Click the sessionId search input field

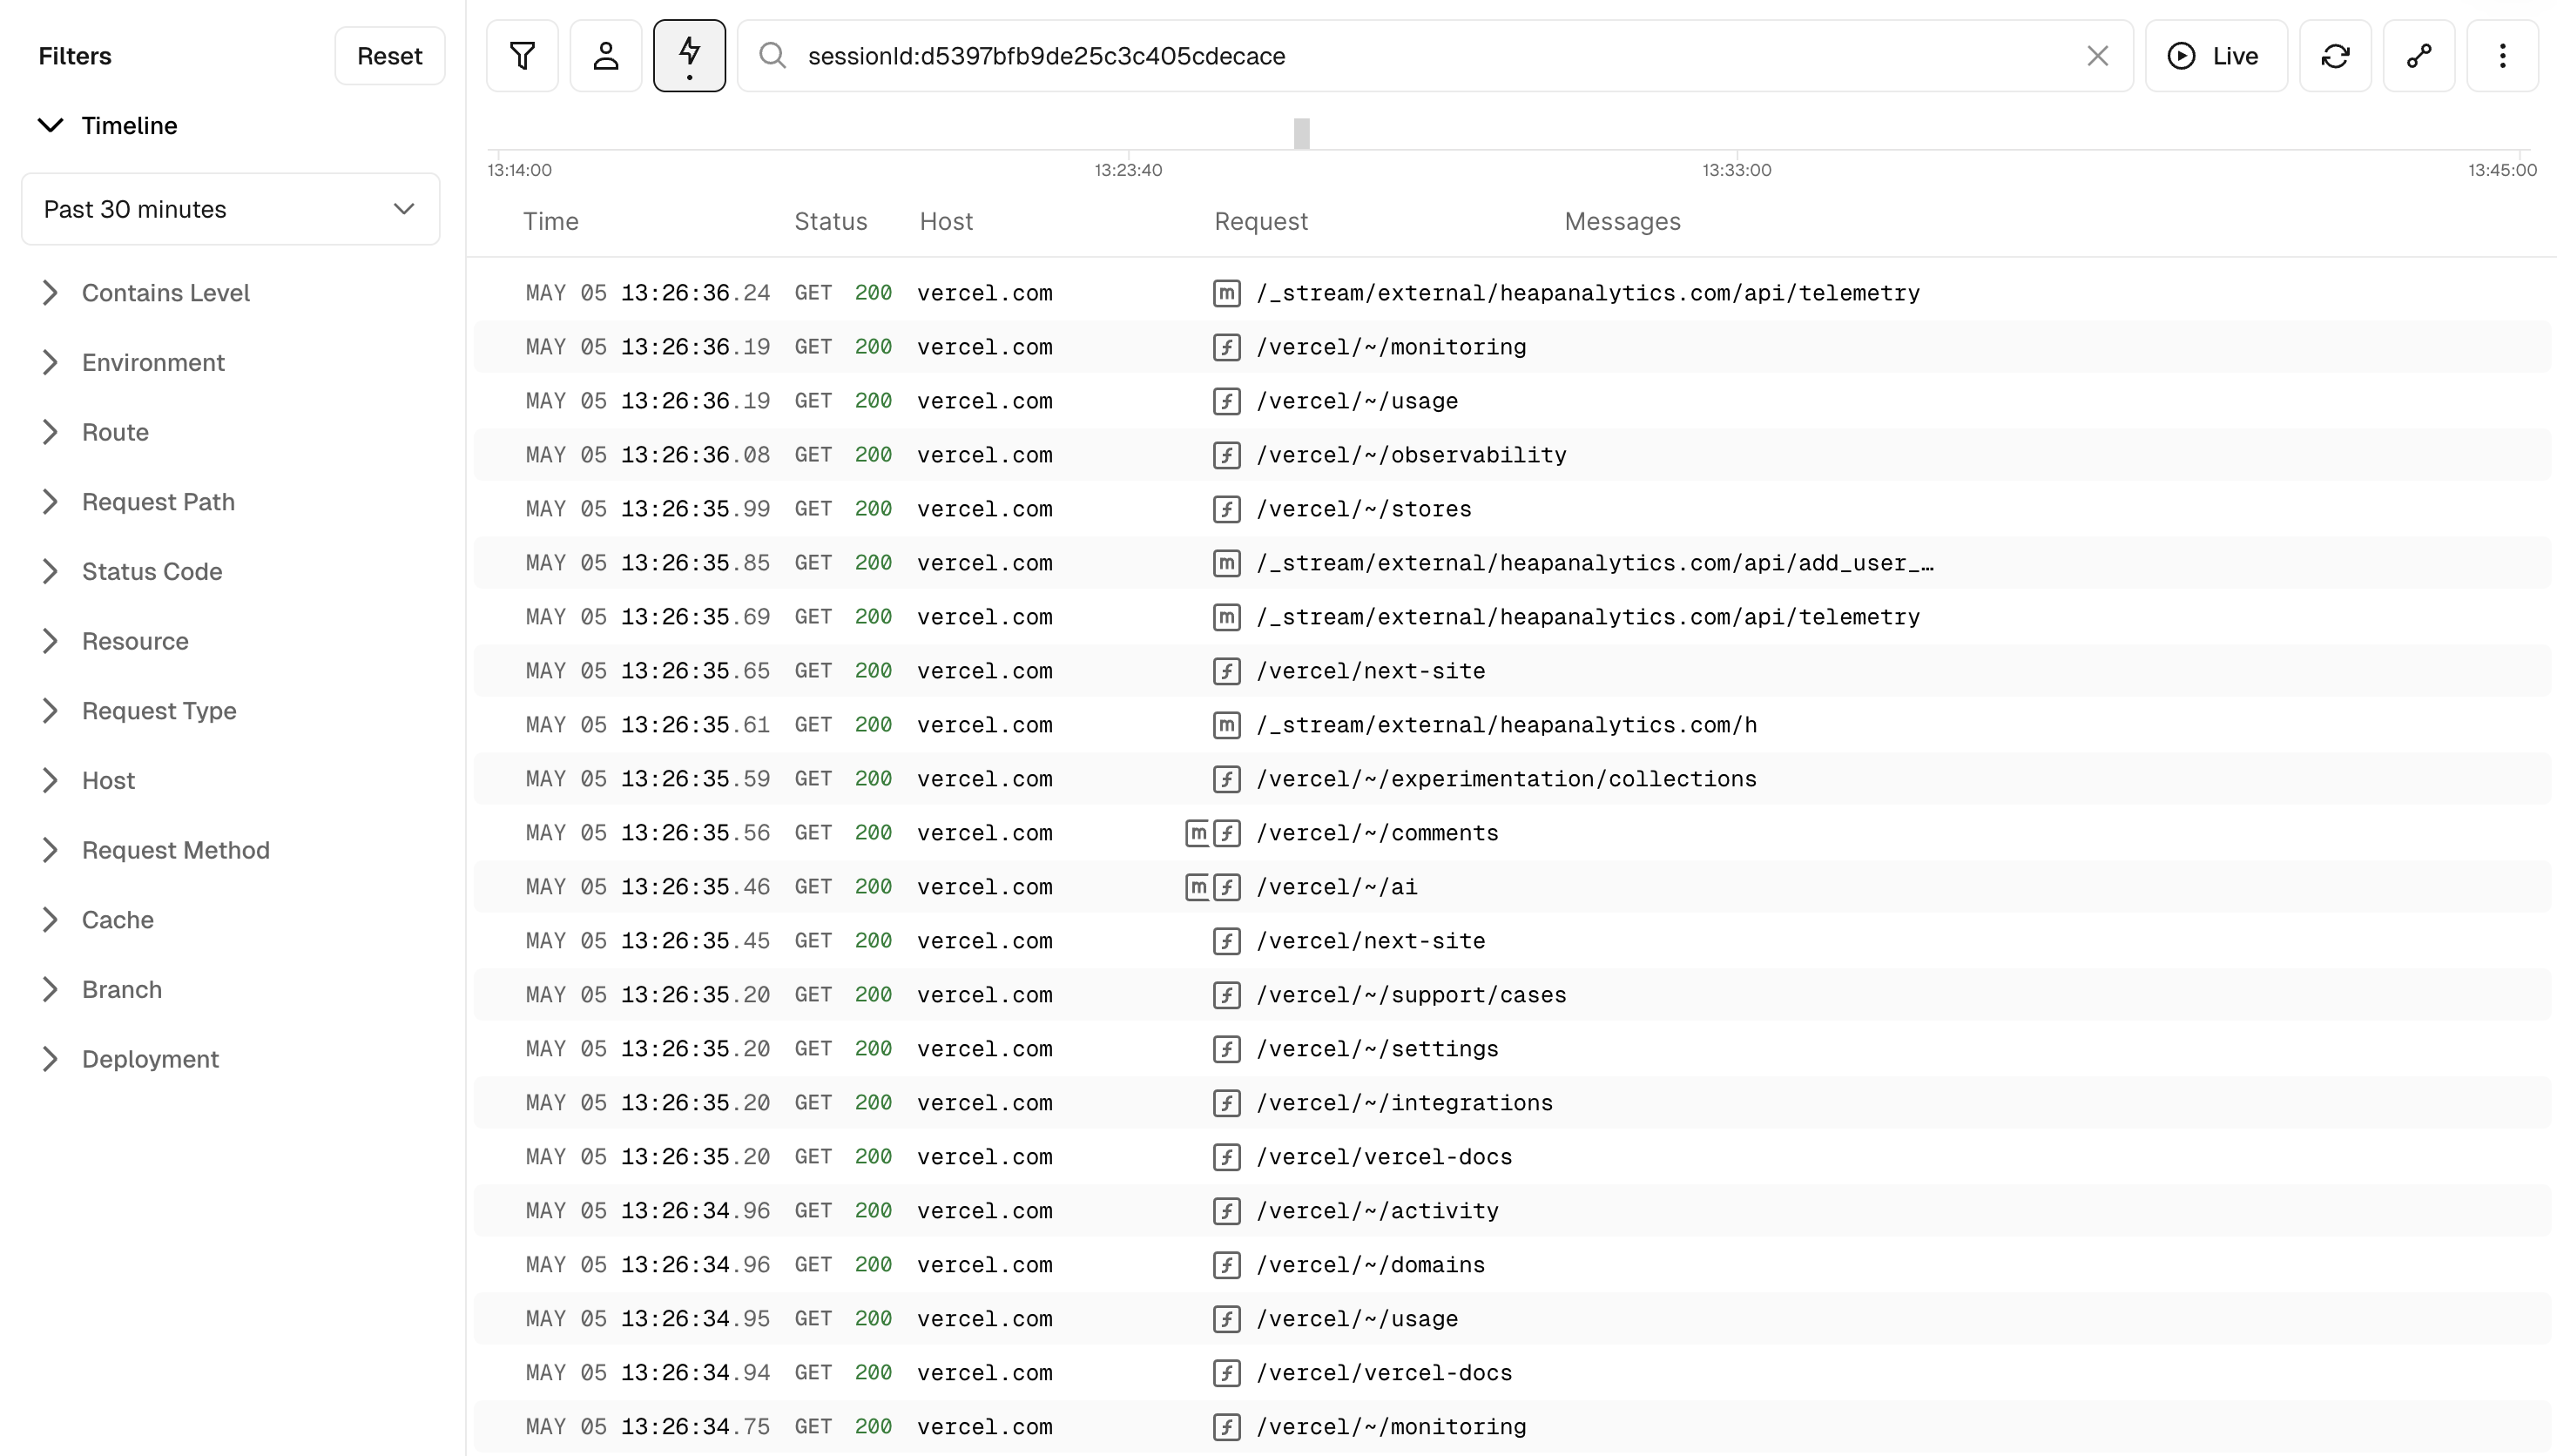tap(1435, 56)
